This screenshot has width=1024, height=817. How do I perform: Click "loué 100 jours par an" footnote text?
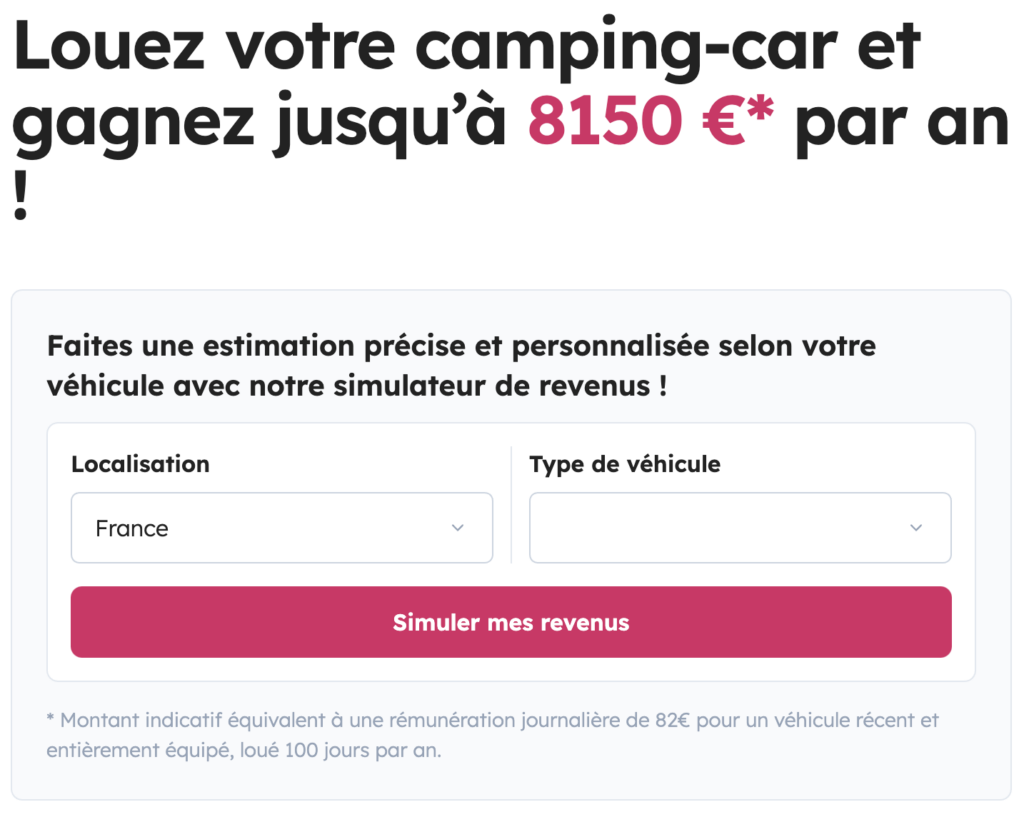[x=340, y=751]
